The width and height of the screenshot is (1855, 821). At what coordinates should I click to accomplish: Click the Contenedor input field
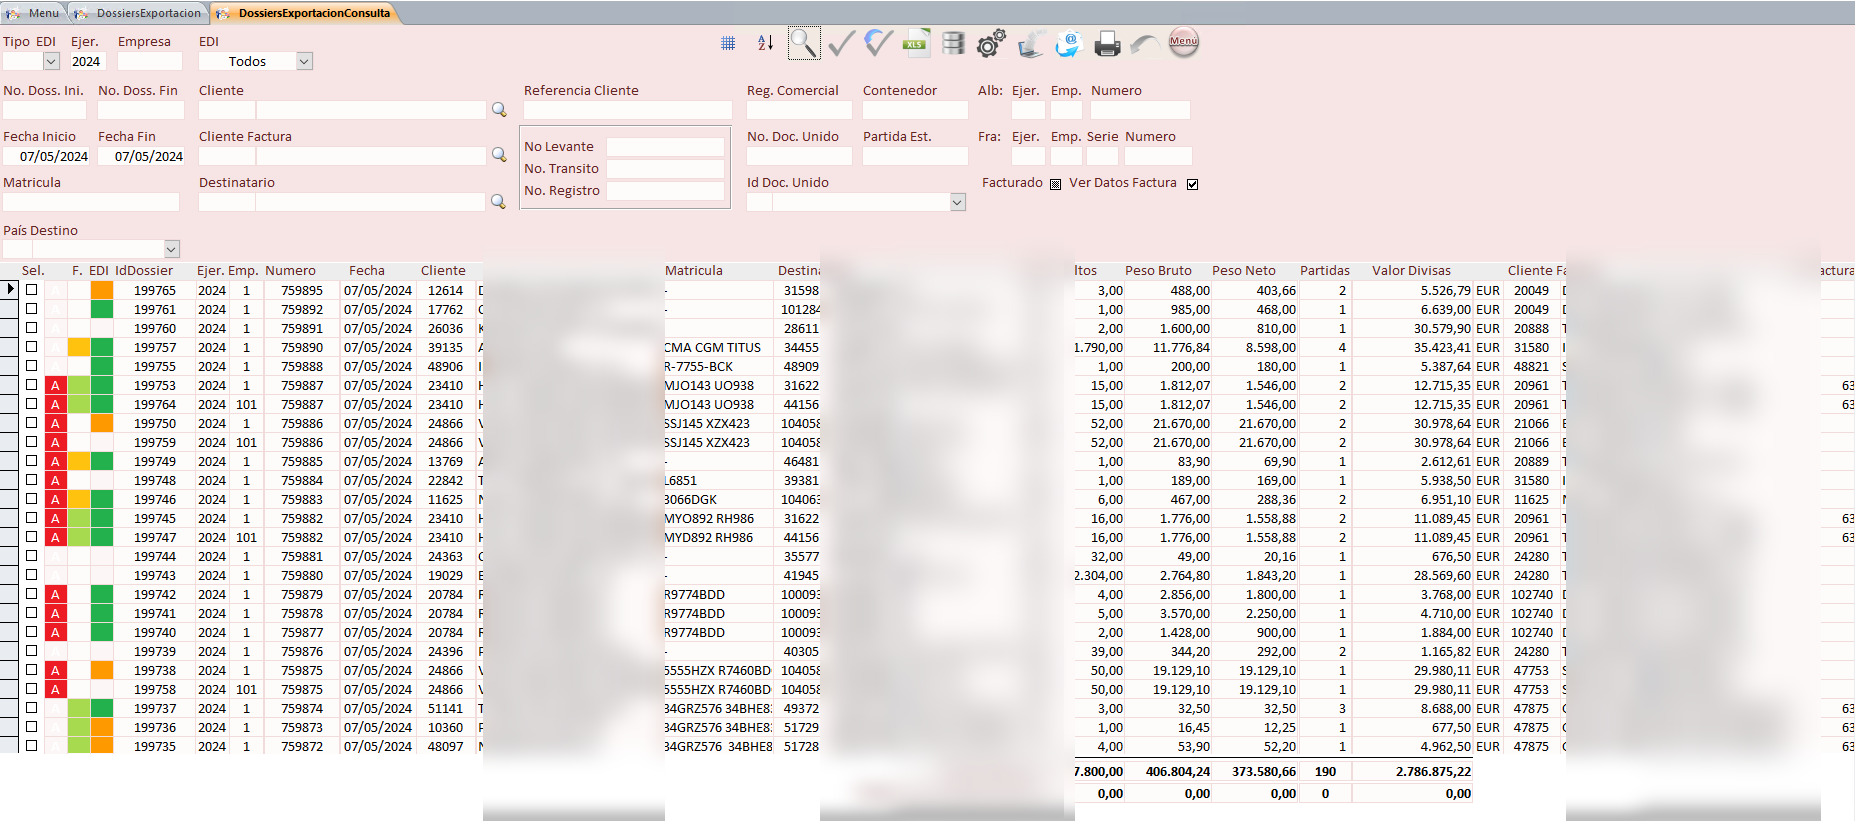[x=915, y=110]
